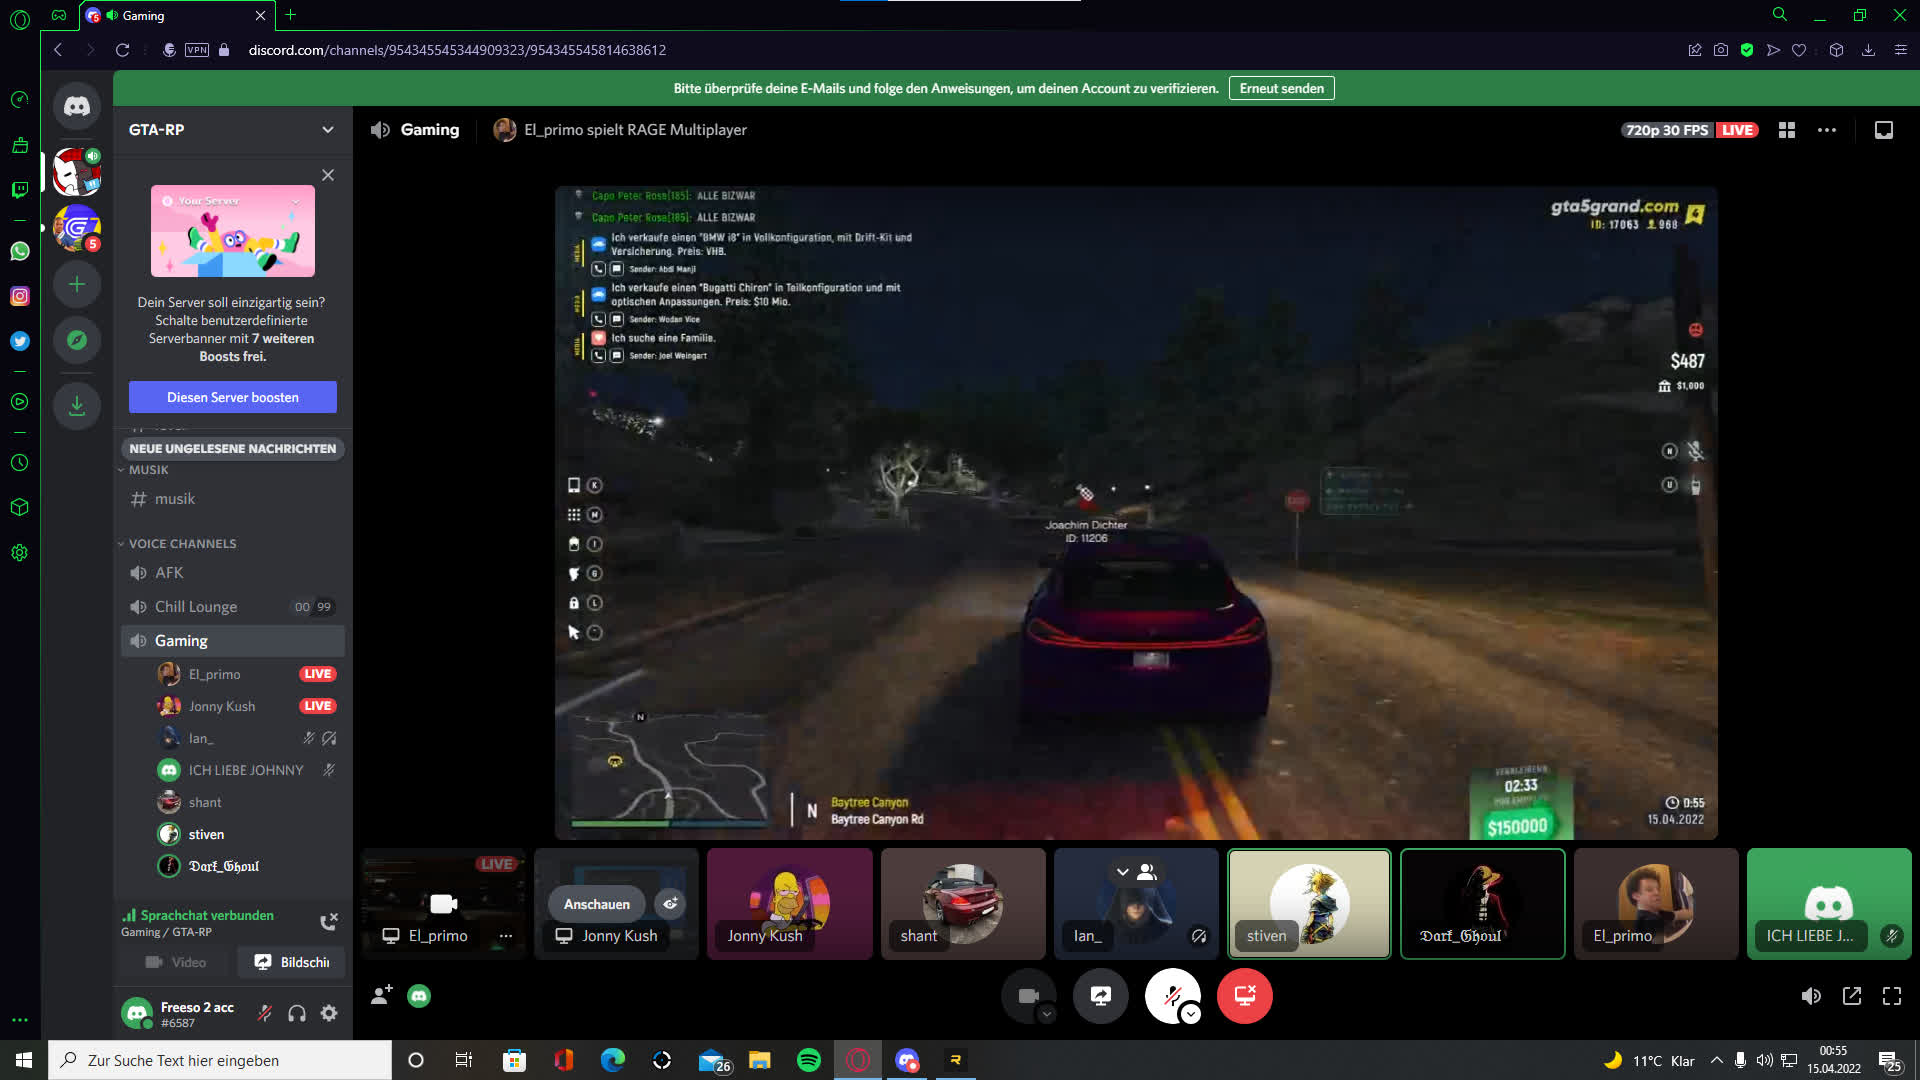The width and height of the screenshot is (1920, 1080).
Task: Disconnect from voice chat icon
Action: pyautogui.click(x=328, y=921)
